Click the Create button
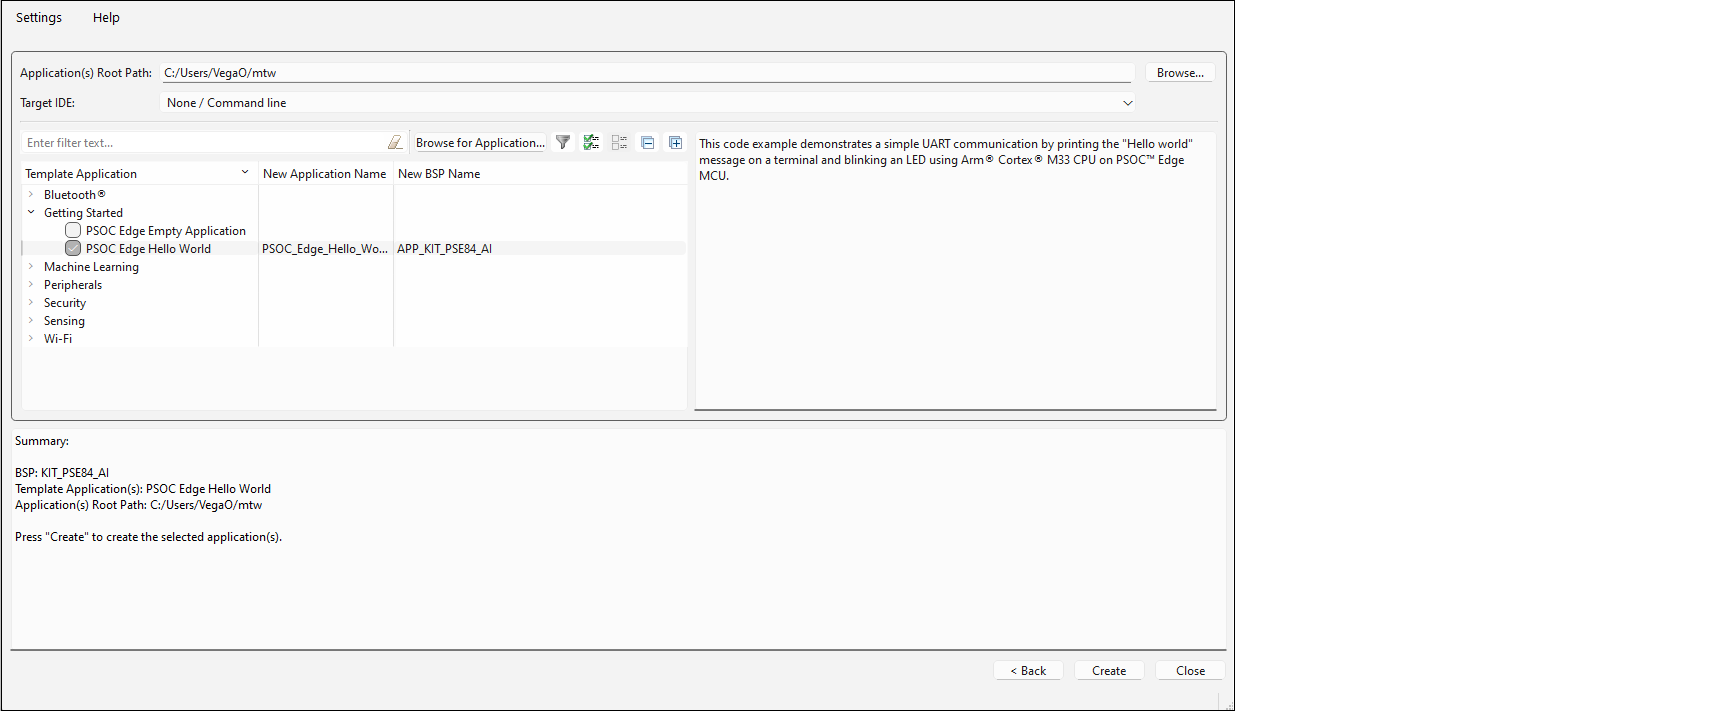The image size is (1721, 711). [1109, 671]
